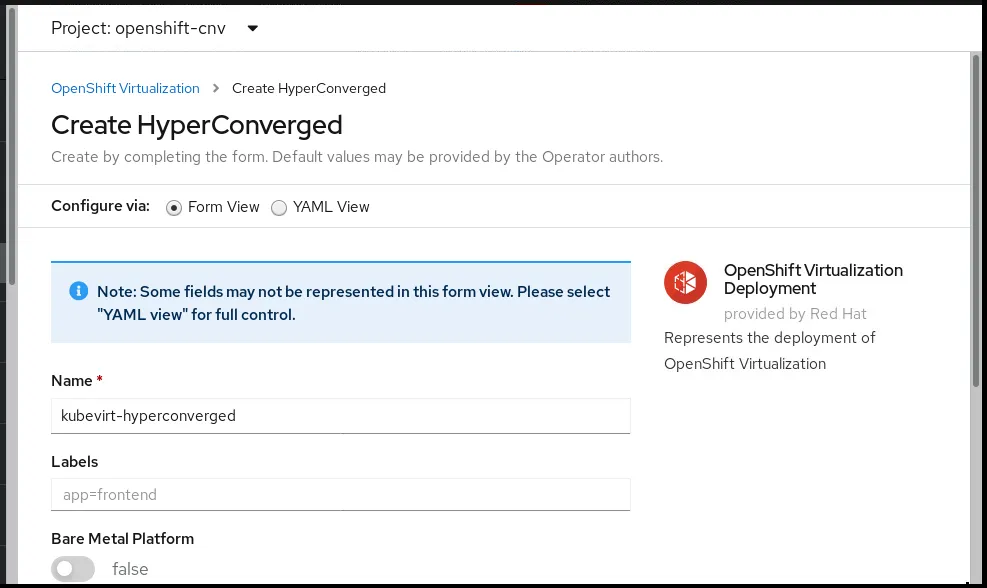The width and height of the screenshot is (987, 588).
Task: Enable the Bare Metal Platform toggle
Action: point(73,569)
